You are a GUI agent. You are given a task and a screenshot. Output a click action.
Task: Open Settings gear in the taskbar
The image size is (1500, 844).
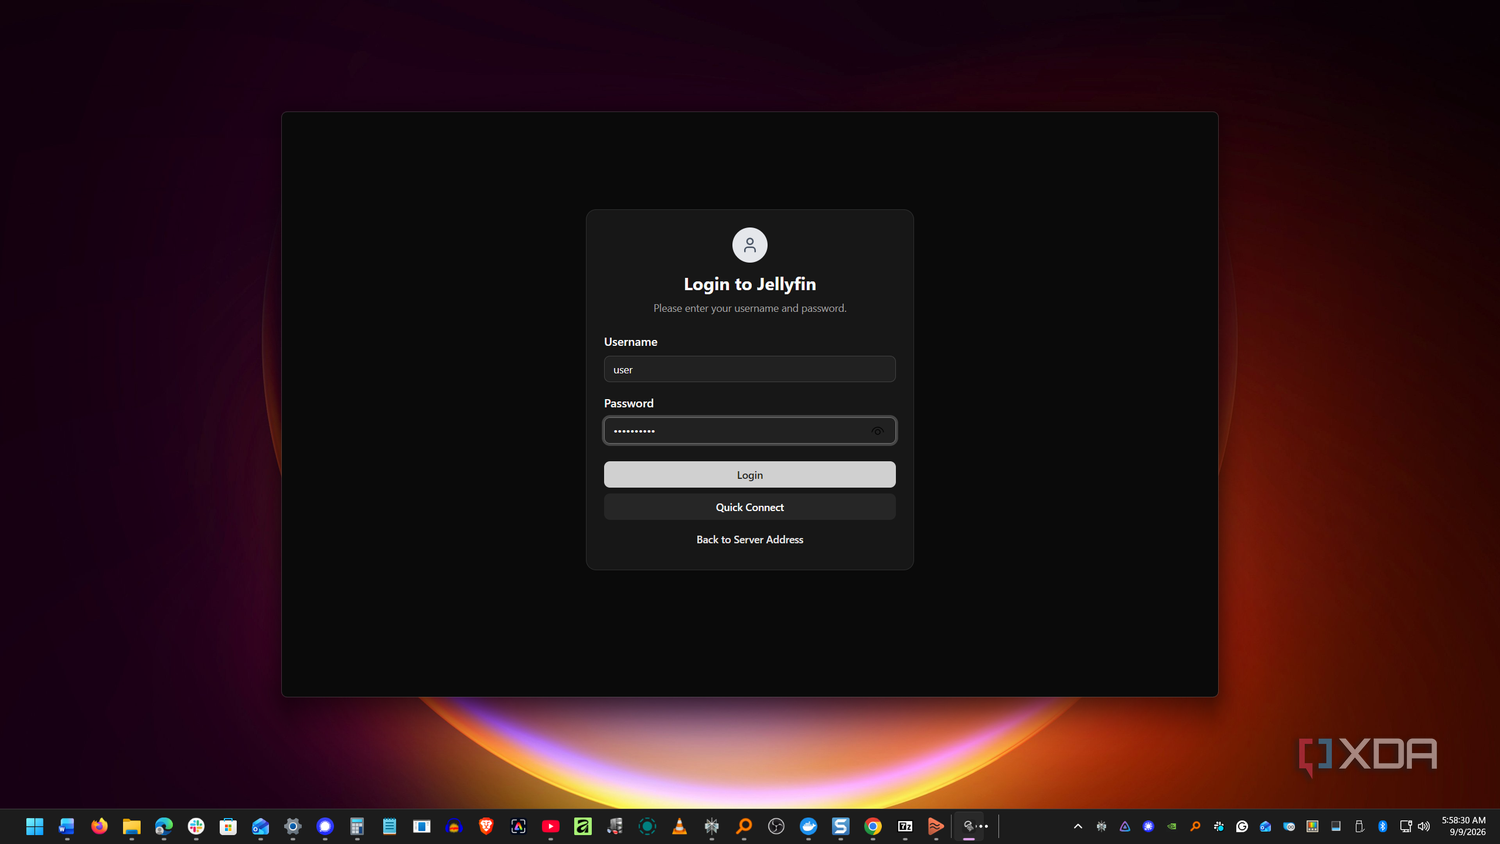[293, 826]
